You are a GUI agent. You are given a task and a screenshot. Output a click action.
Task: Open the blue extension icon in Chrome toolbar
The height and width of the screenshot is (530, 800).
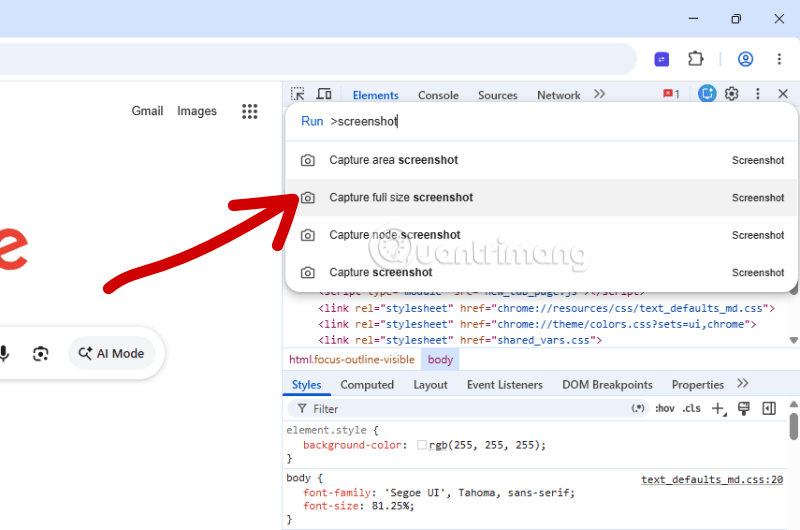coord(662,59)
